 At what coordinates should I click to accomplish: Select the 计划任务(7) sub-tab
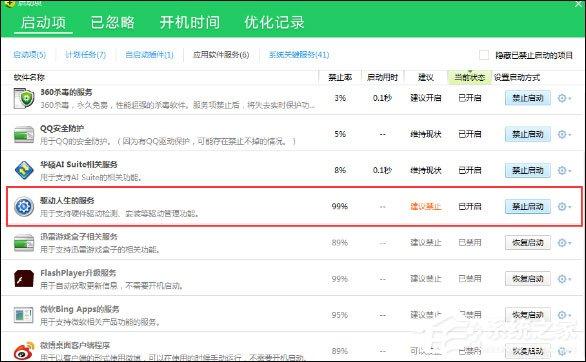pos(86,55)
